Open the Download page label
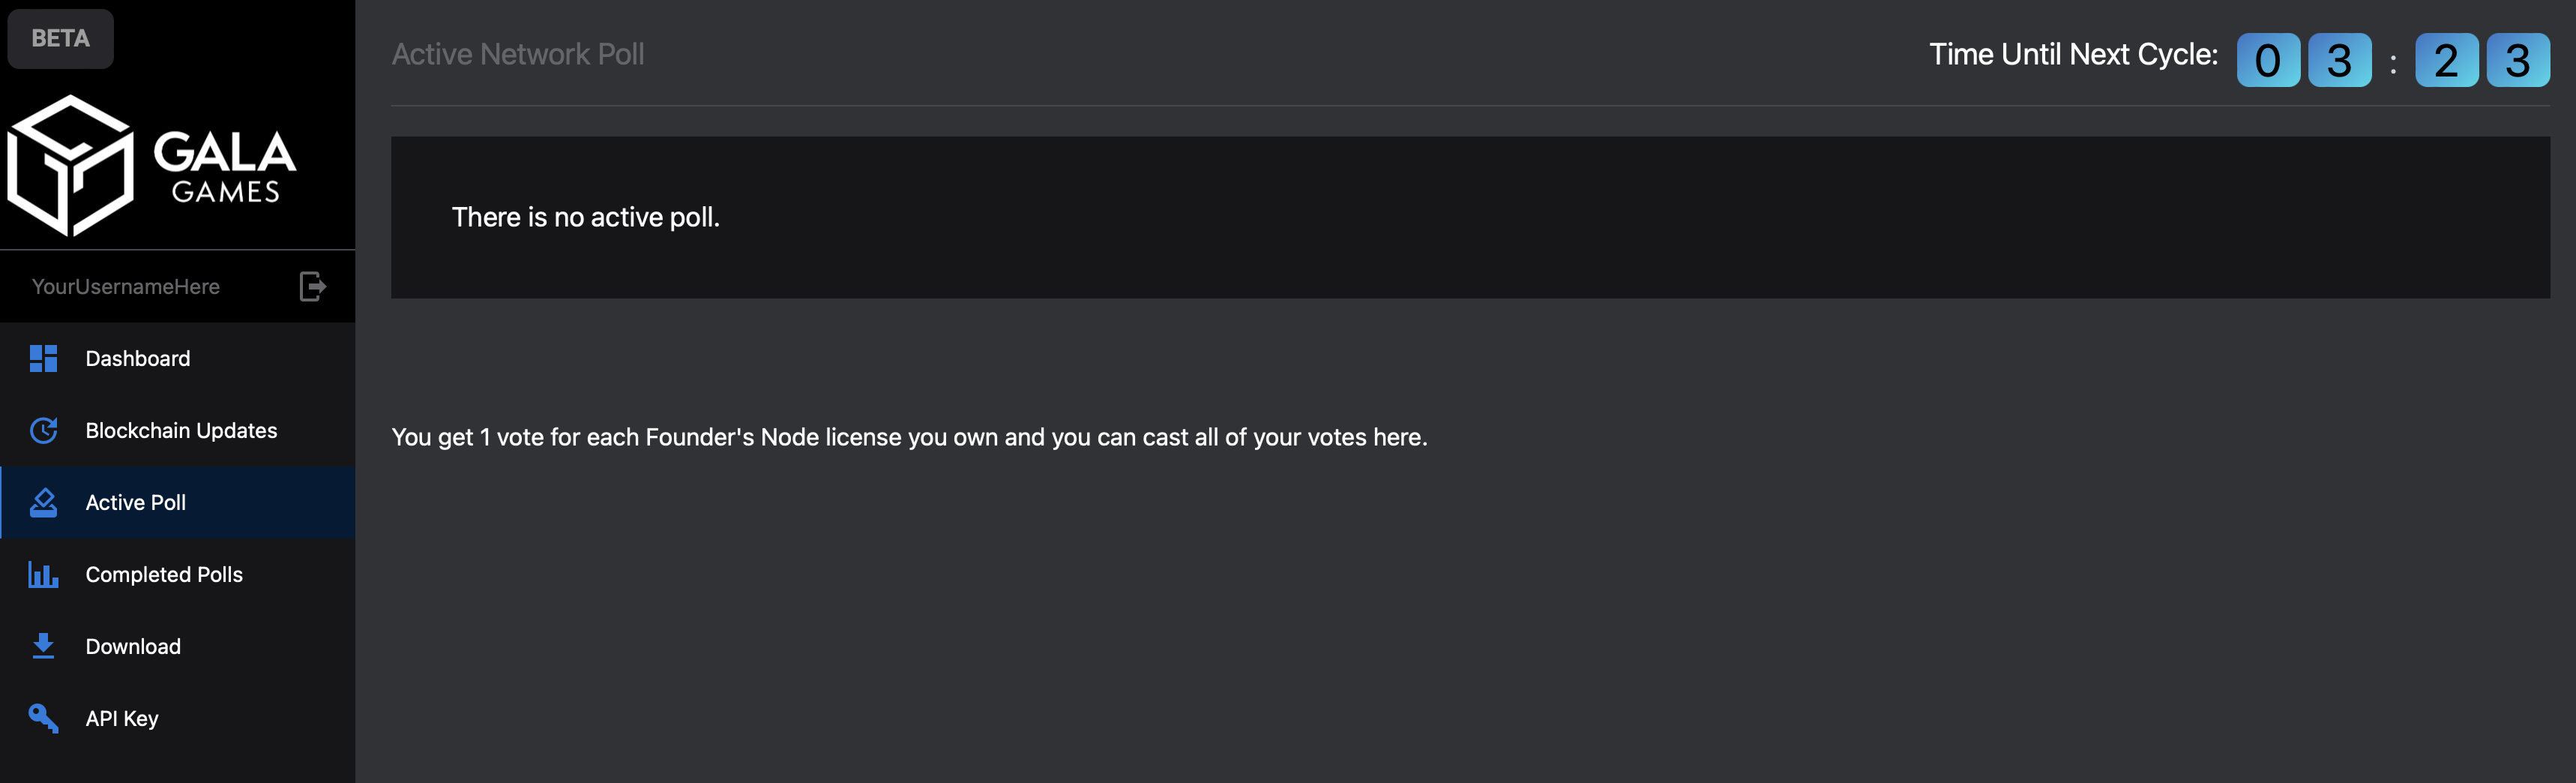This screenshot has width=2576, height=783. 133,647
